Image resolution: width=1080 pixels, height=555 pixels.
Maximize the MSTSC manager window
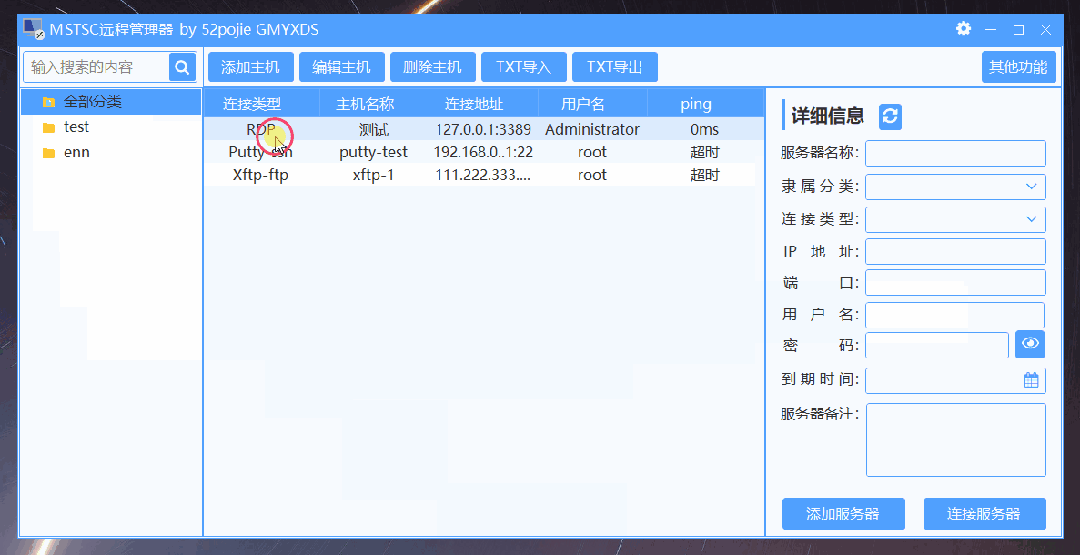[x=1019, y=29]
